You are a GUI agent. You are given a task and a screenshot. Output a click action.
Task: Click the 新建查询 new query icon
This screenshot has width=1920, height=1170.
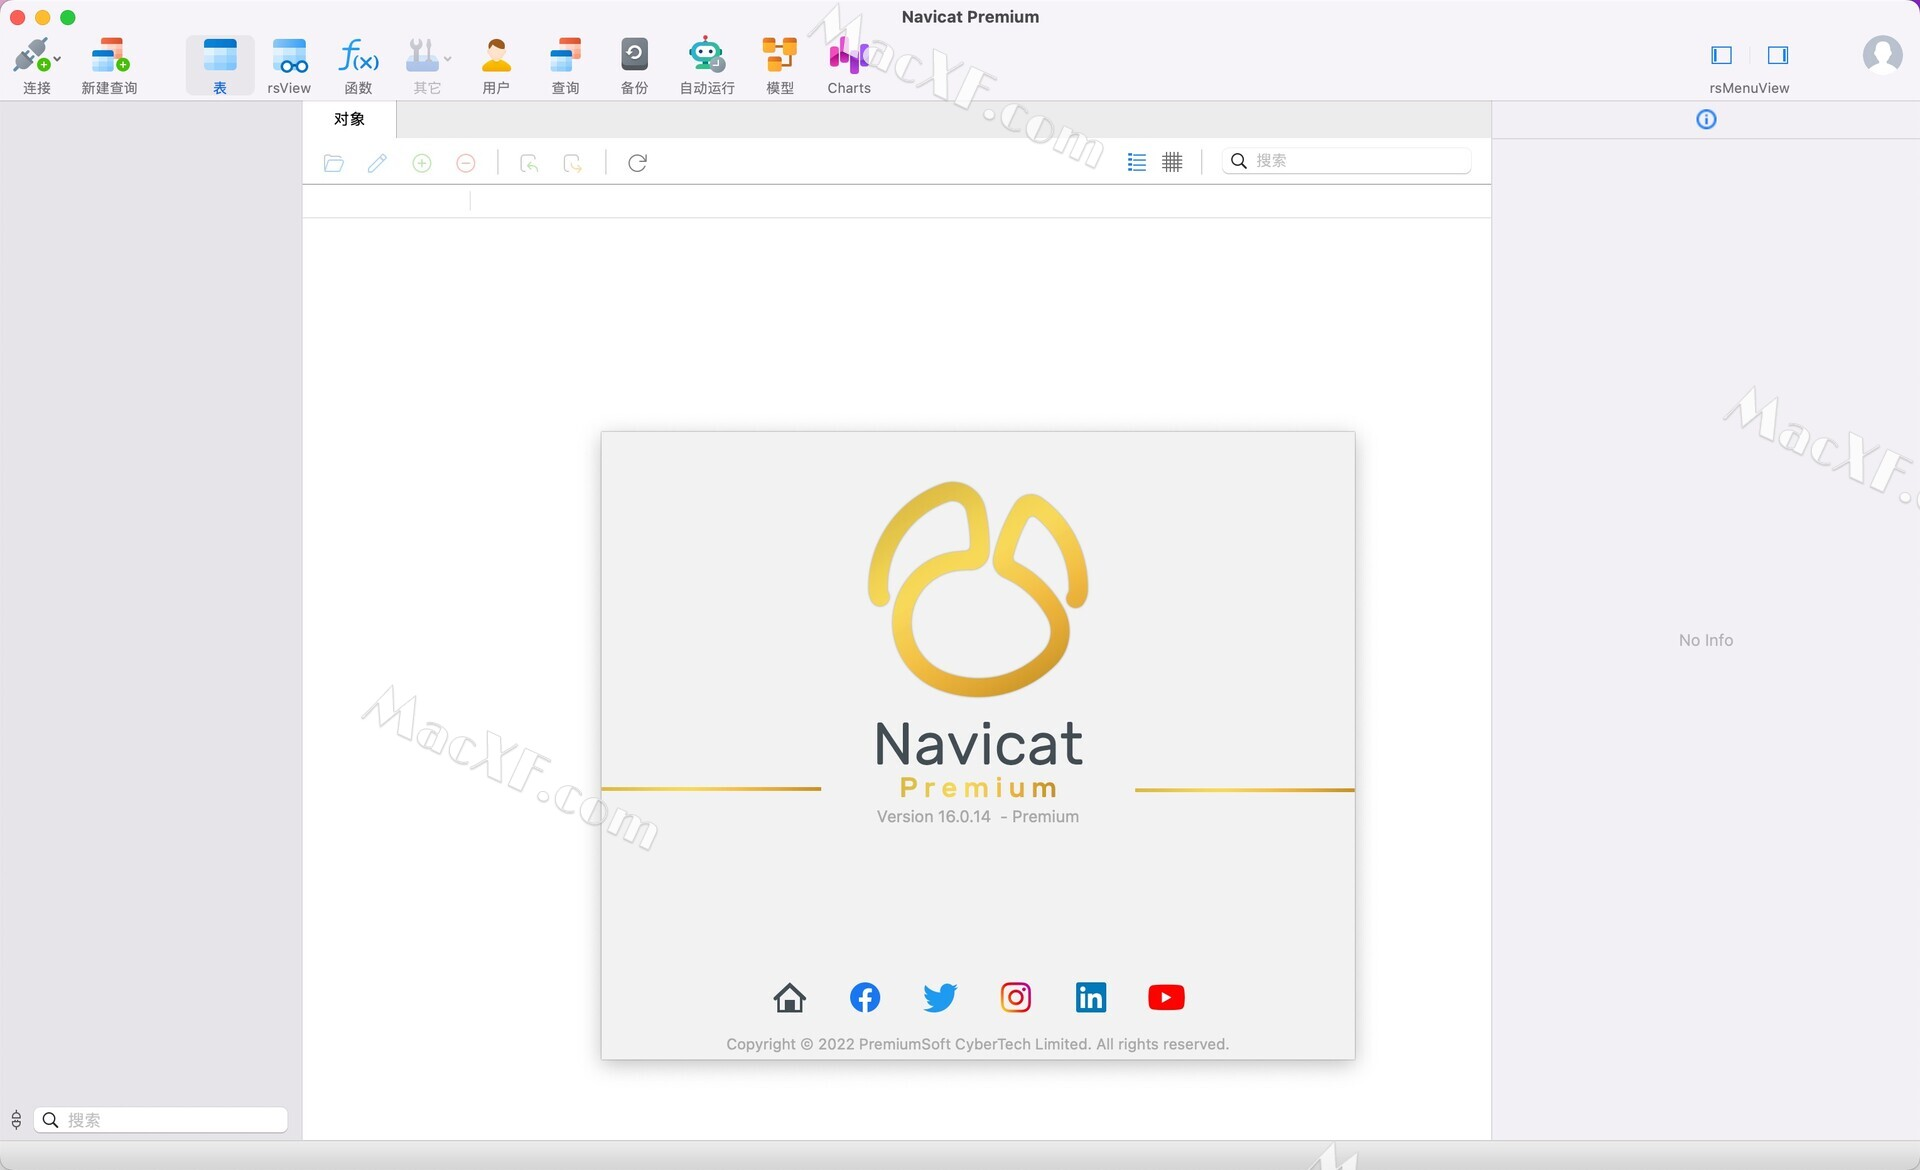pos(110,55)
